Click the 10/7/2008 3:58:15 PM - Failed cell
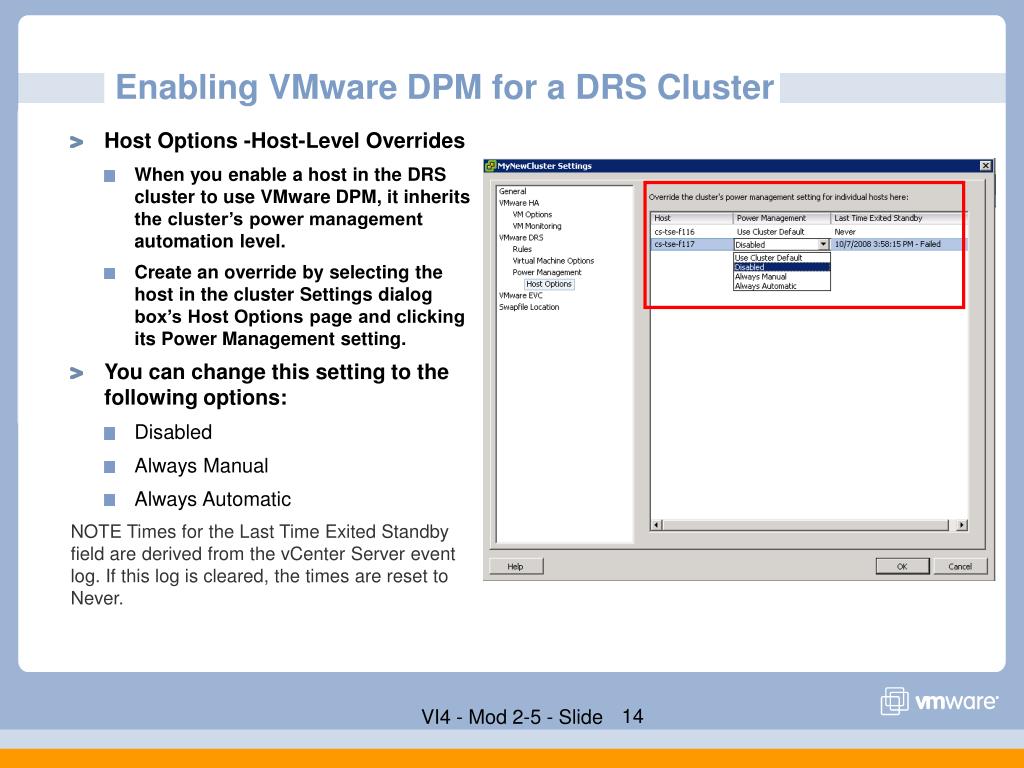 [x=888, y=244]
